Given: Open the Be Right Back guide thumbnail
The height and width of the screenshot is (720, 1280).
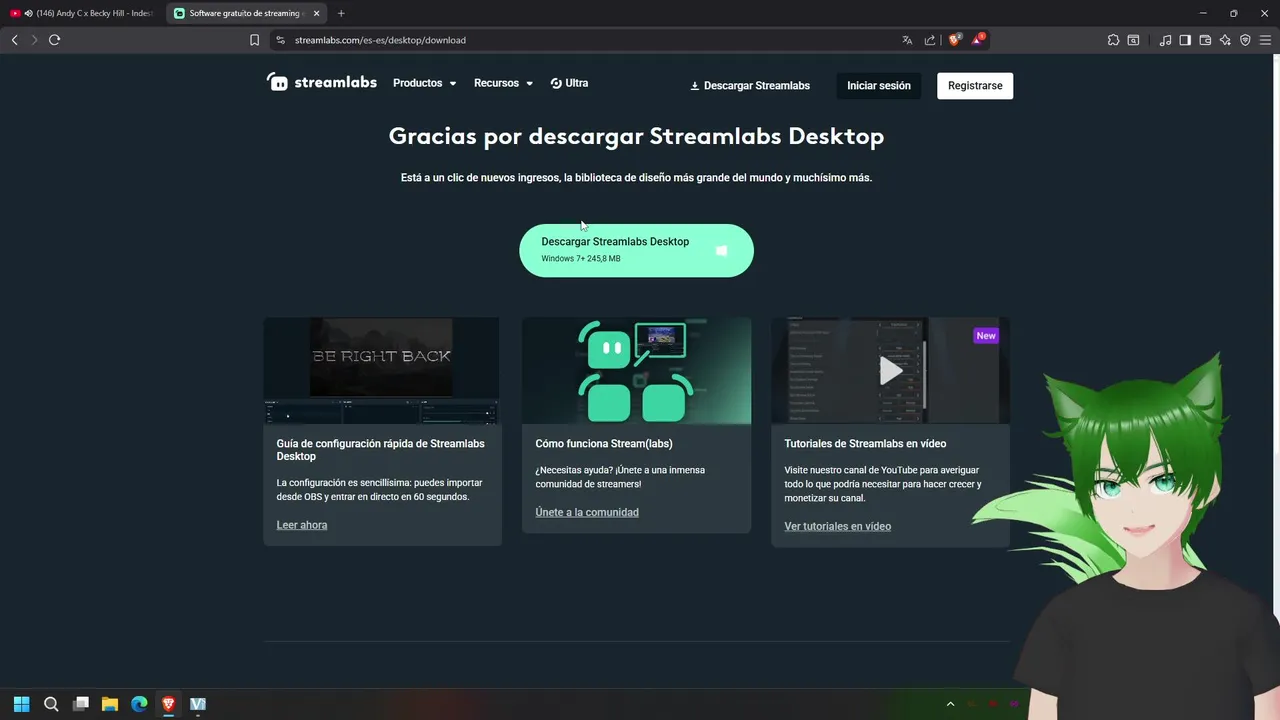Looking at the screenshot, I should pos(381,371).
